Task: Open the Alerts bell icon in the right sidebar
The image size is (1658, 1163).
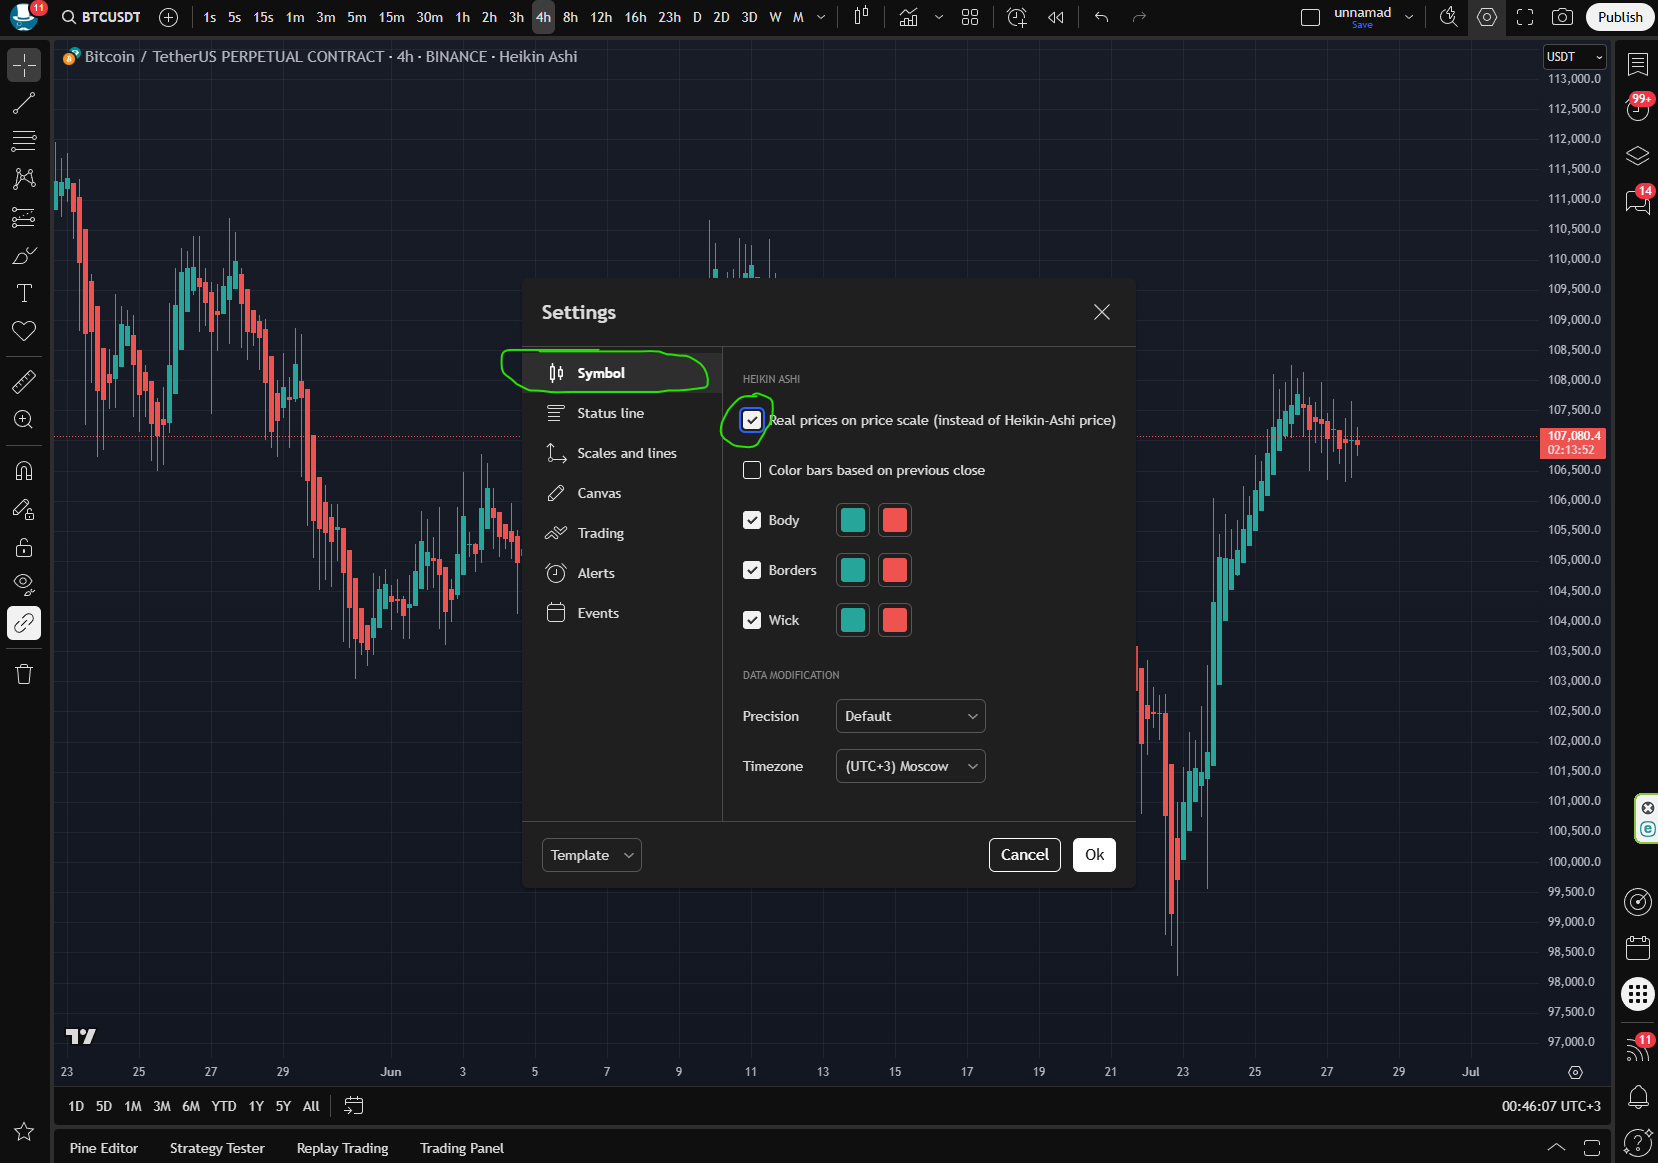Action: (x=1638, y=1097)
